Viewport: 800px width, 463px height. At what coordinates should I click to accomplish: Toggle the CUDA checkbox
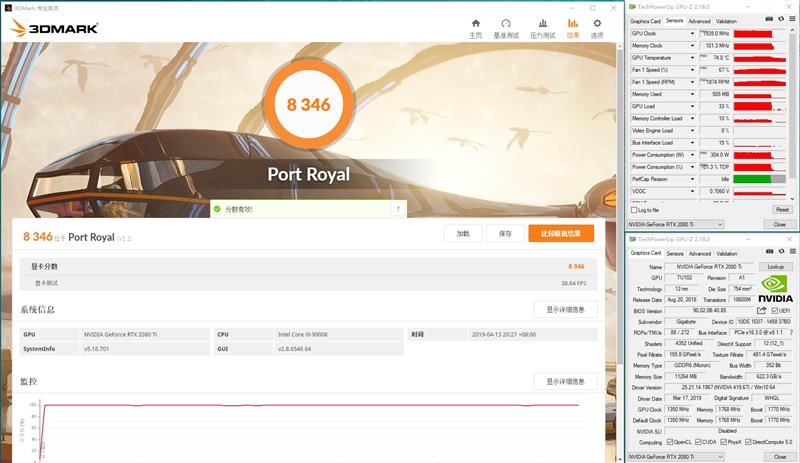click(698, 442)
